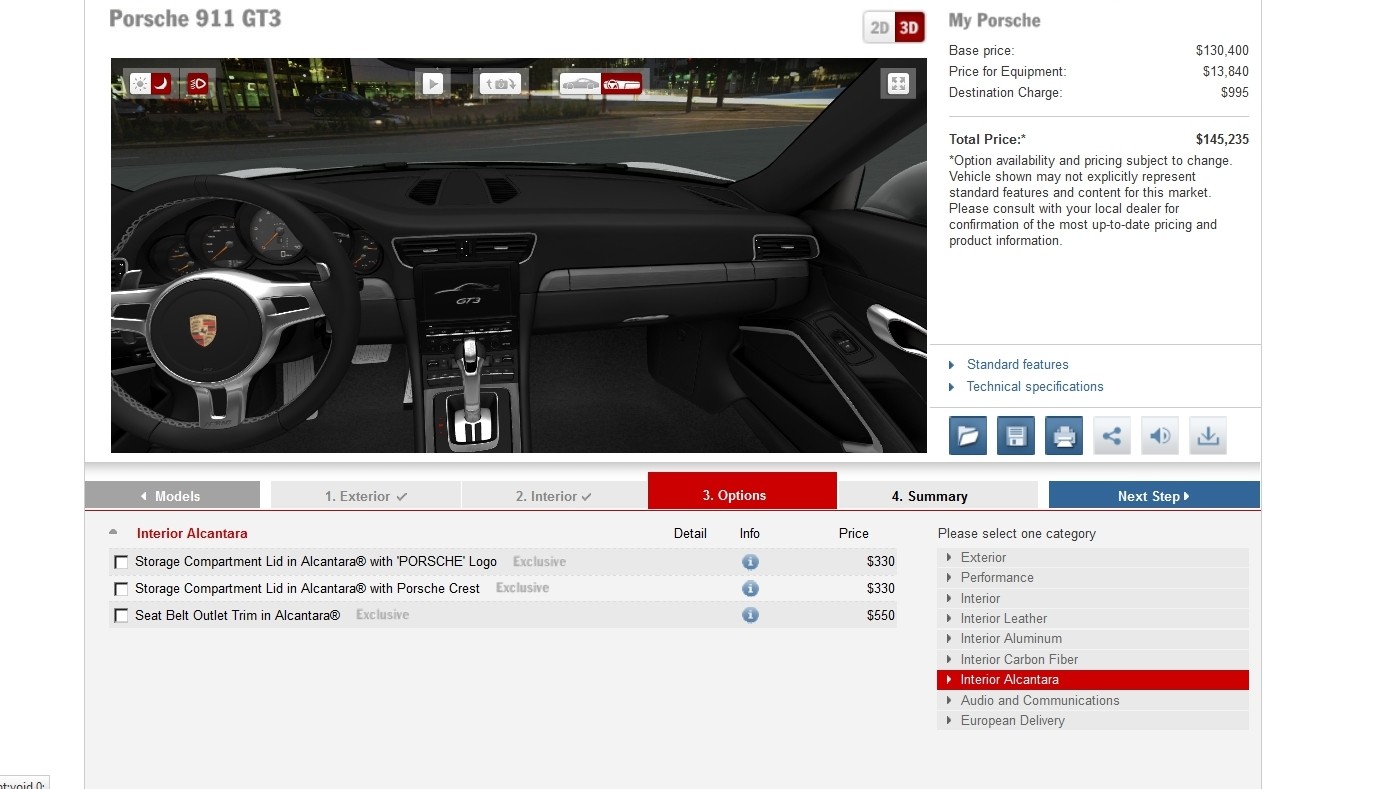Check Seat Belt Outlet Trim in Alcantara
The height and width of the screenshot is (789, 1381).
[121, 617]
